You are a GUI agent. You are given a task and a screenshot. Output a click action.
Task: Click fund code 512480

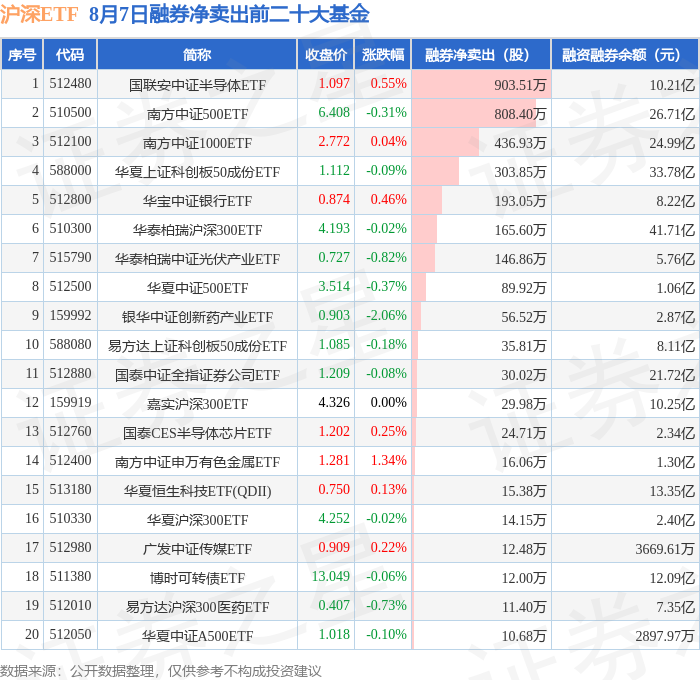(x=70, y=83)
